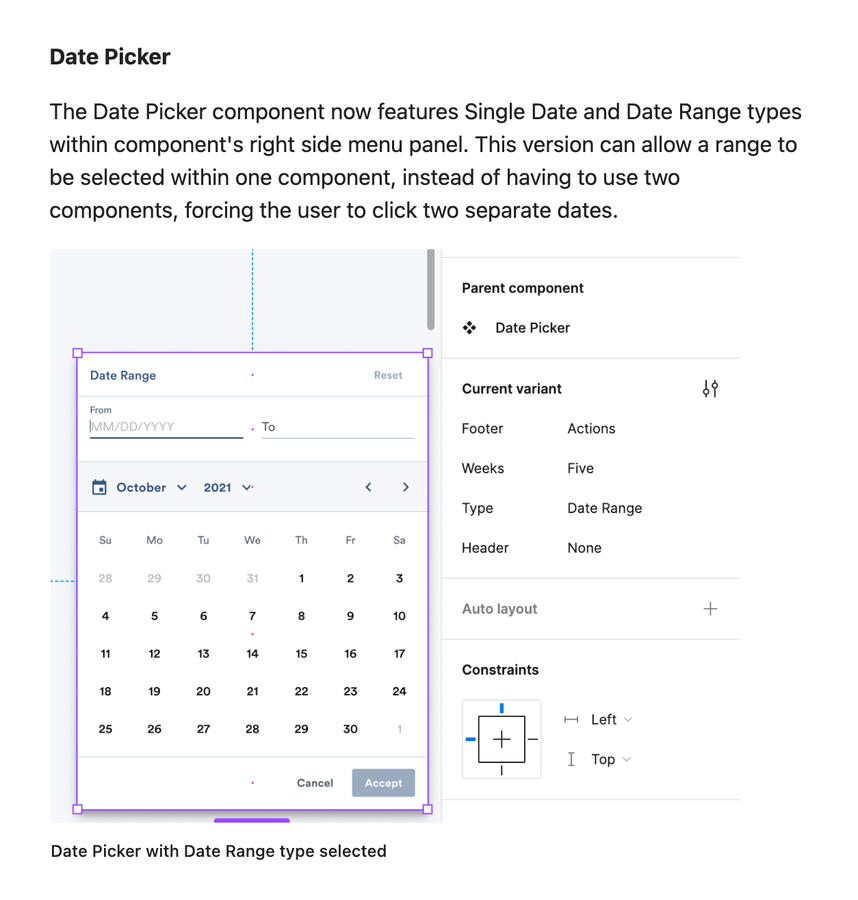Open variant options via the sliders icon

(x=711, y=388)
